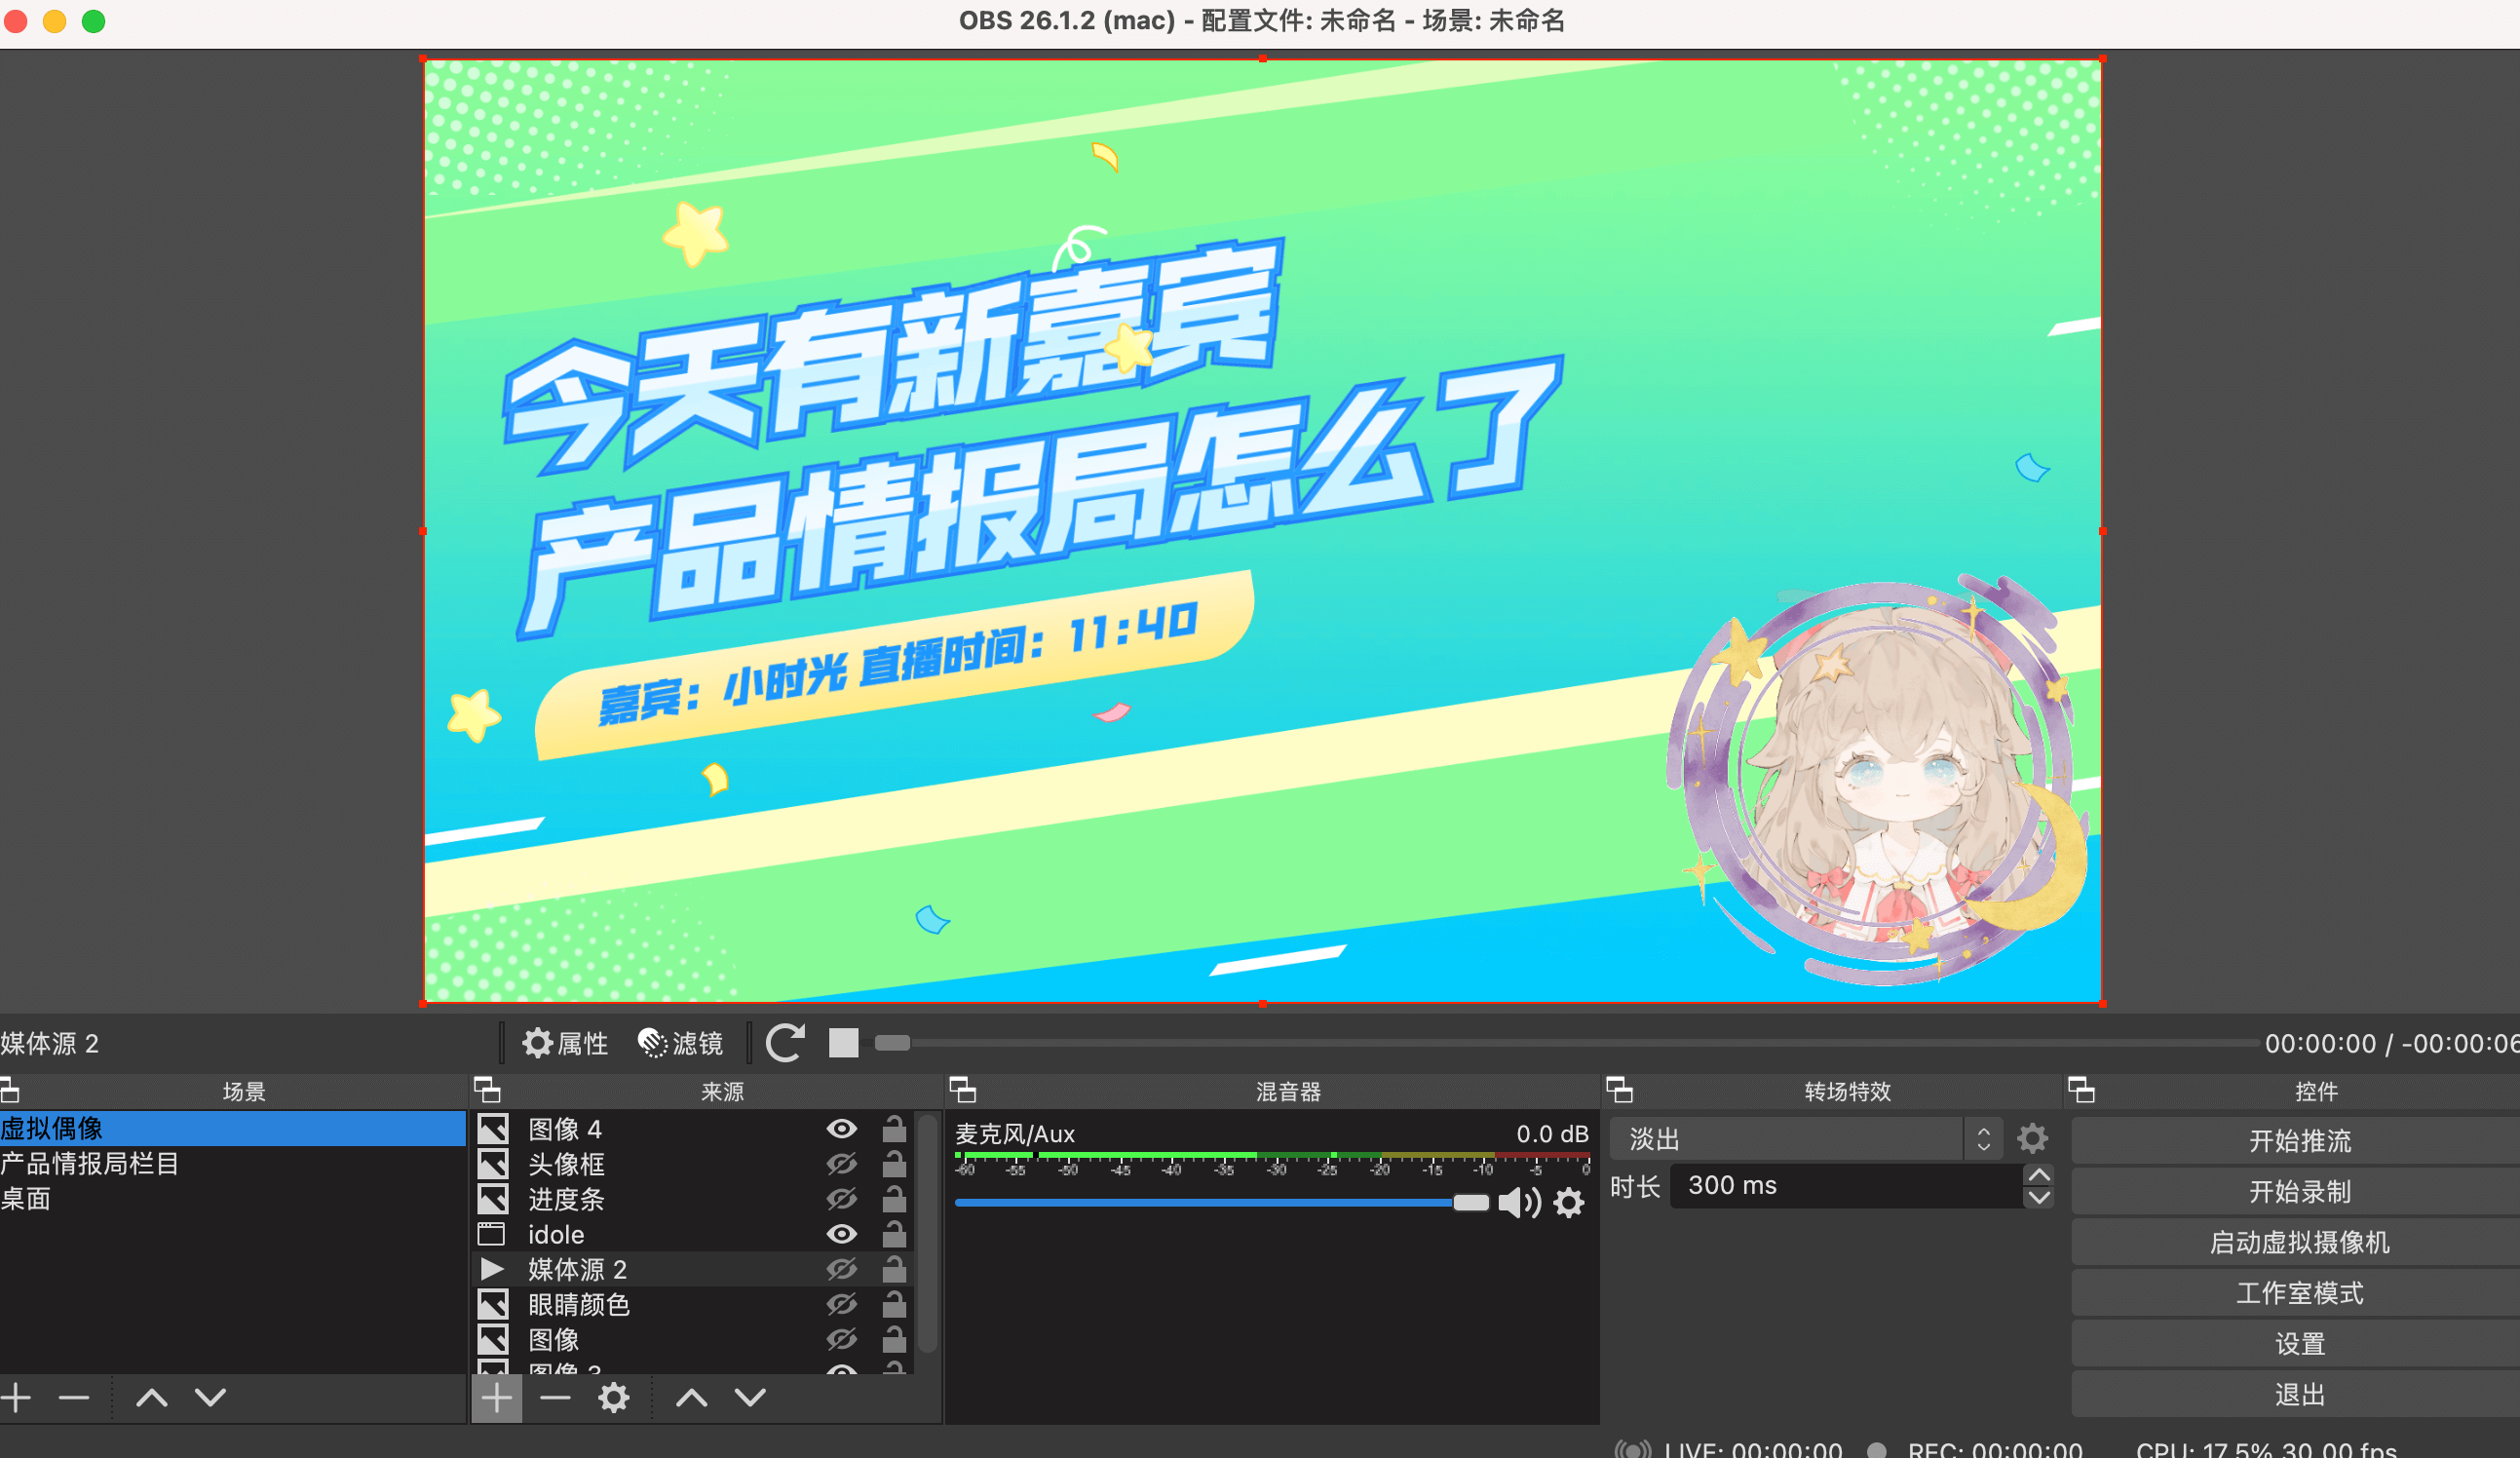Mute 麦克风/Aux with the speaker icon
The height and width of the screenshot is (1458, 2520).
coord(1521,1204)
